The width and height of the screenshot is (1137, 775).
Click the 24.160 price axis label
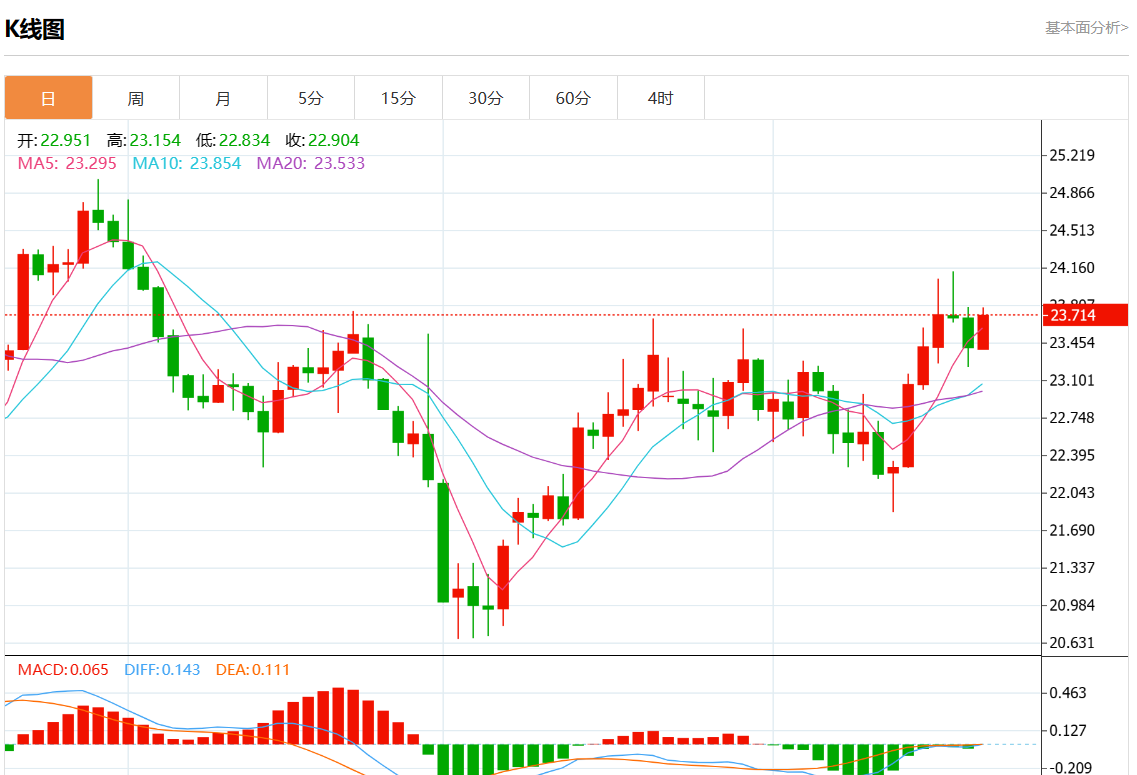point(1072,268)
